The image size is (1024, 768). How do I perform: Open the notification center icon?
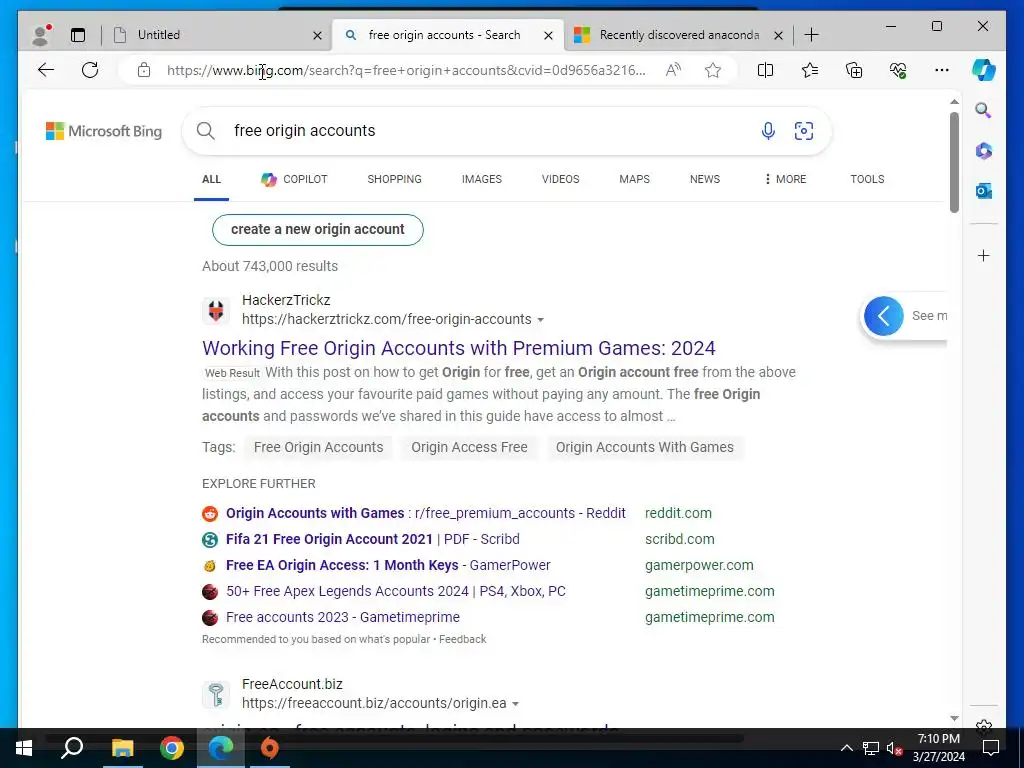point(991,748)
